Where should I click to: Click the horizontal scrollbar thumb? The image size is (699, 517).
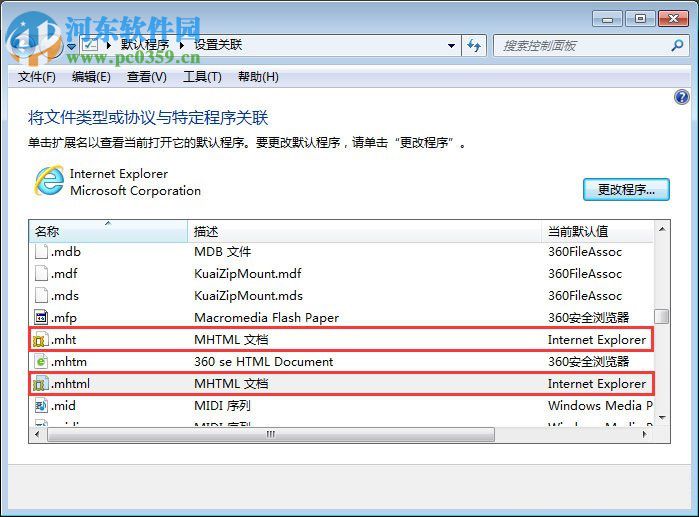tap(271, 435)
